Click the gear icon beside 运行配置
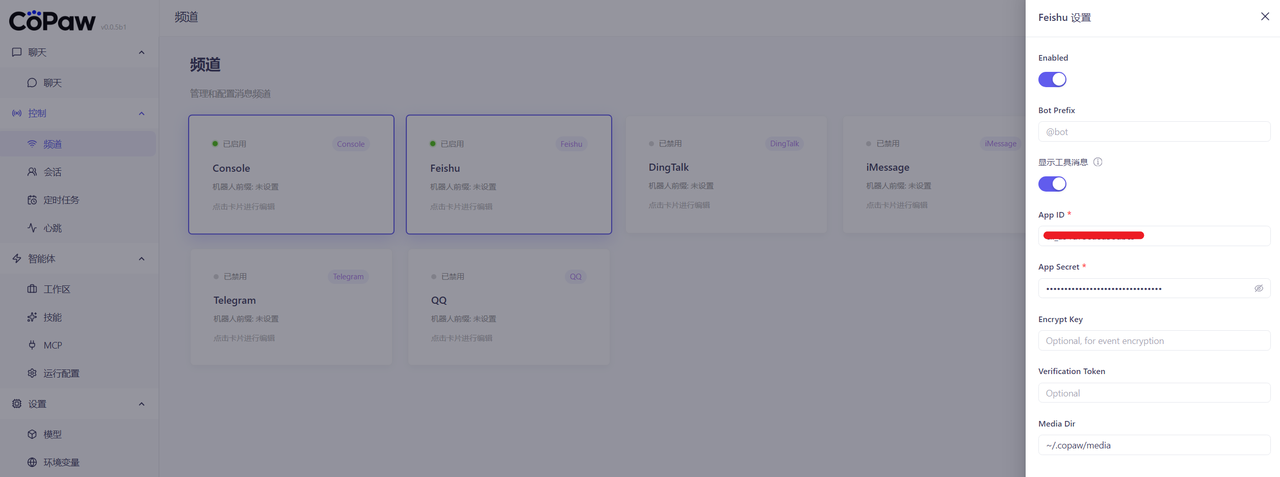1280x477 pixels. [x=32, y=373]
